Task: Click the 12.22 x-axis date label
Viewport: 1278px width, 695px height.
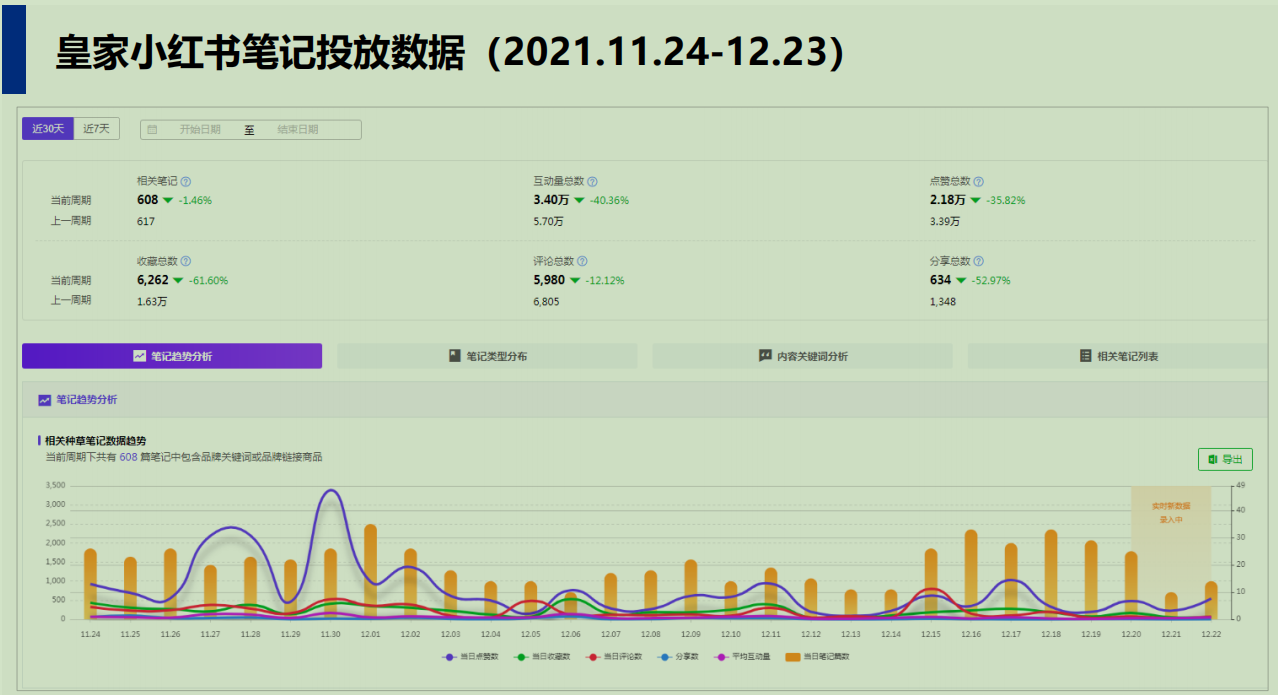Action: click(1211, 634)
